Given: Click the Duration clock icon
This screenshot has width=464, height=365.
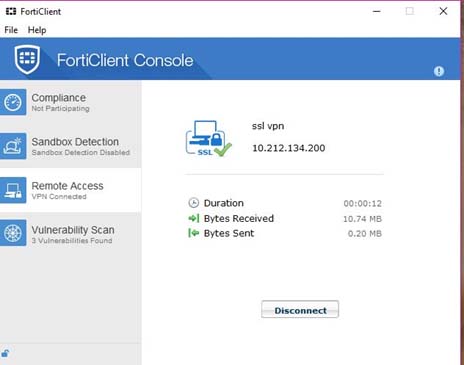Looking at the screenshot, I should click(x=194, y=203).
